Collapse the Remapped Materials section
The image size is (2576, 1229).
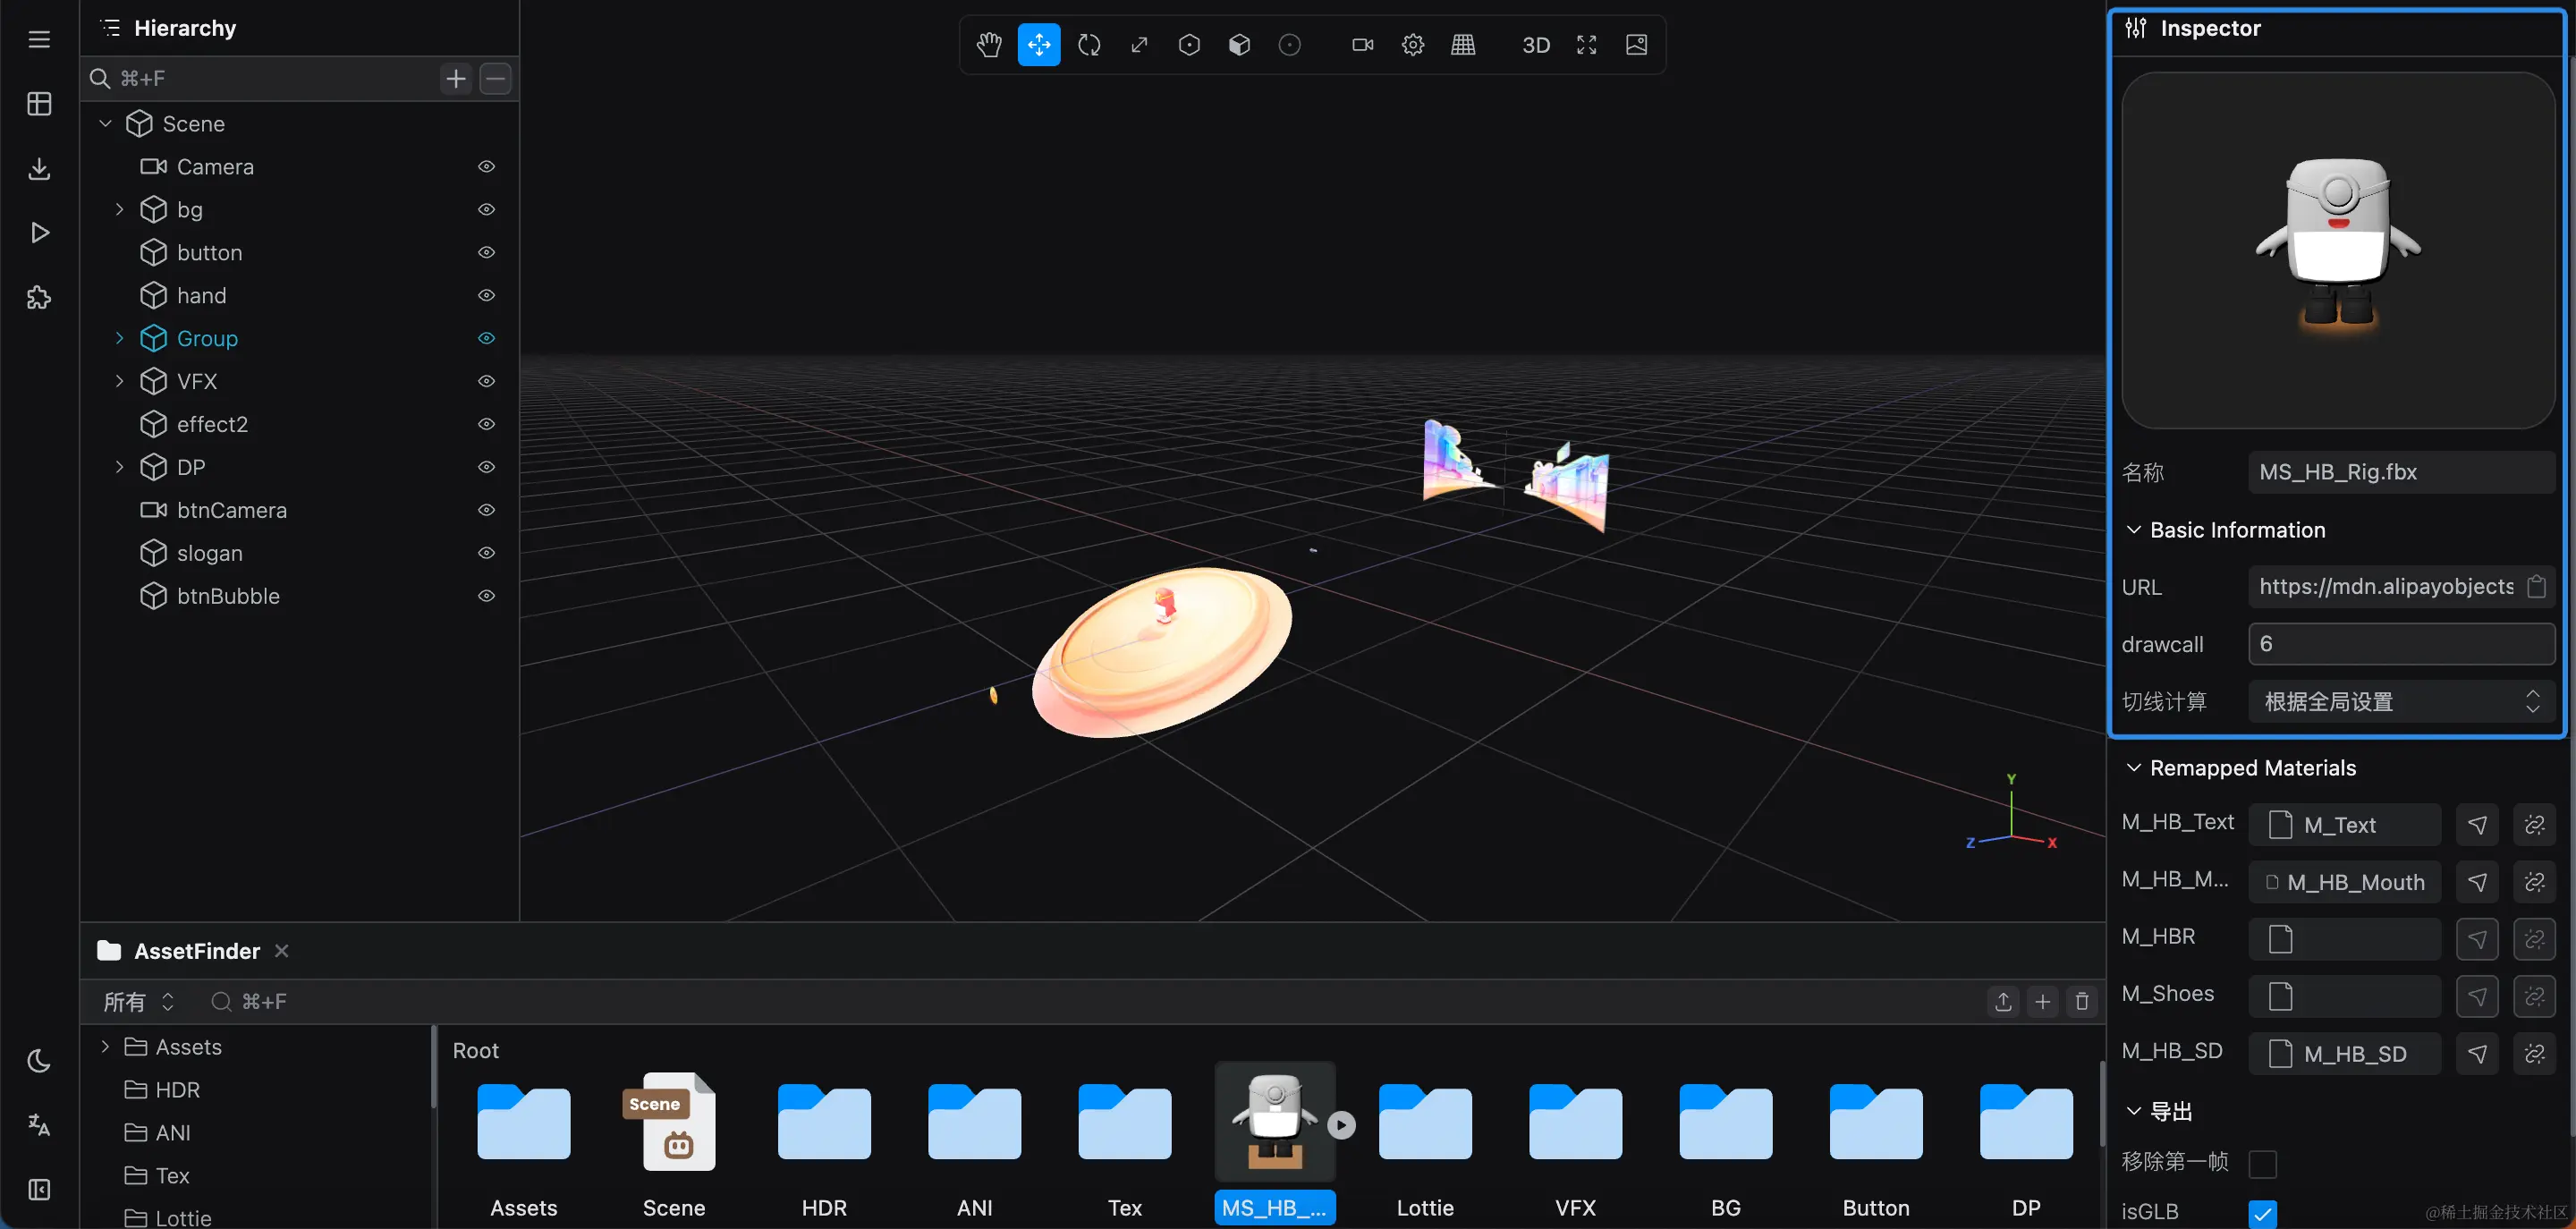pos(2133,768)
